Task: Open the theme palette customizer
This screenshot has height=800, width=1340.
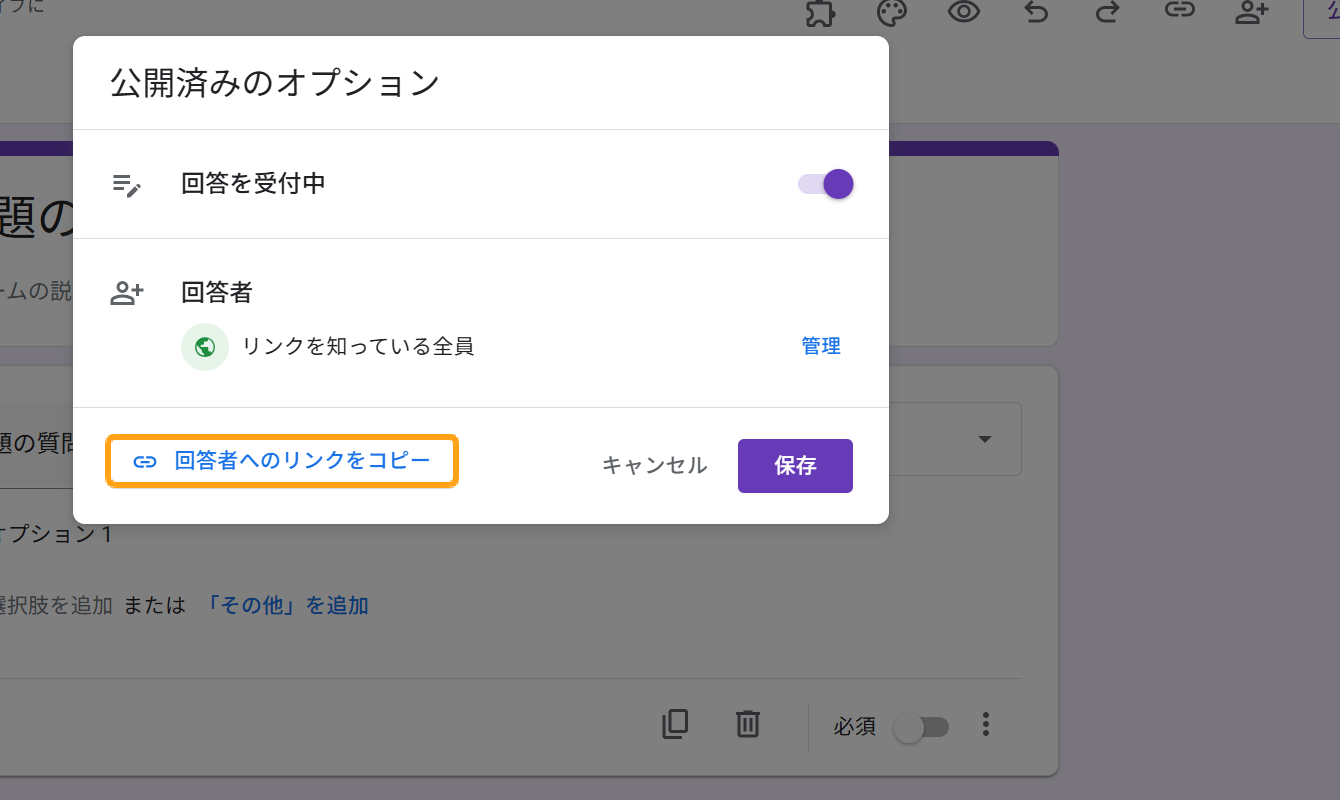Action: tap(891, 13)
